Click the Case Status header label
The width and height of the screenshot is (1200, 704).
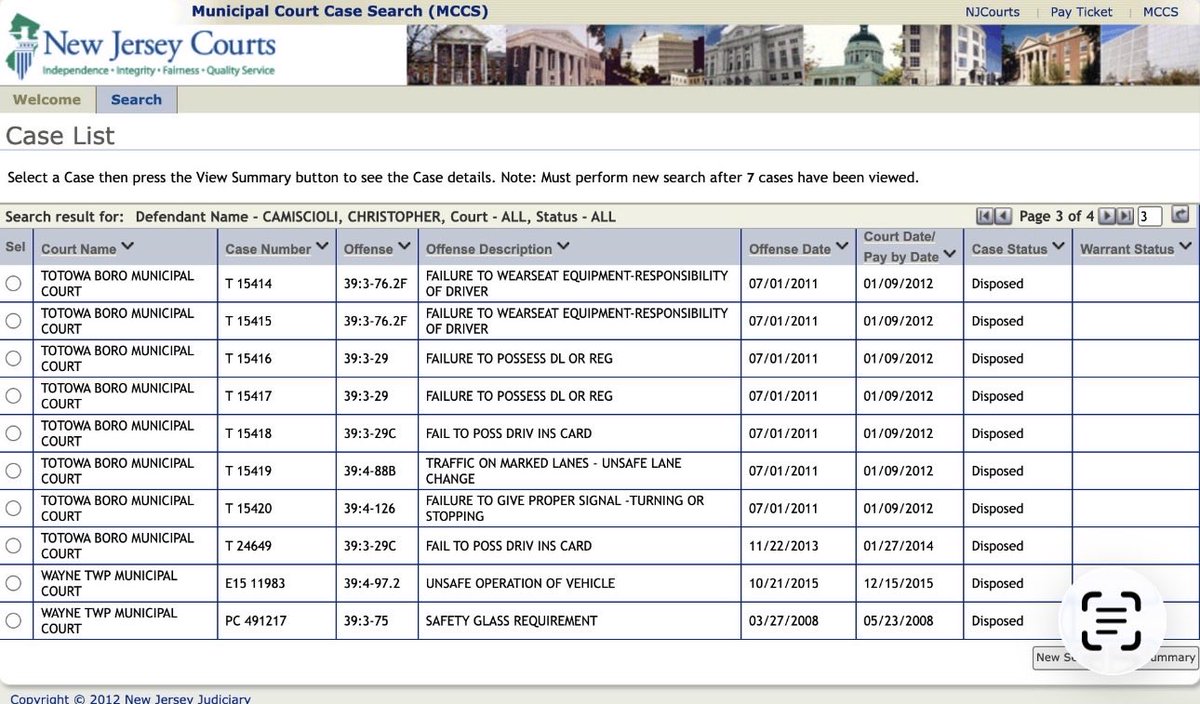pyautogui.click(x=1009, y=249)
